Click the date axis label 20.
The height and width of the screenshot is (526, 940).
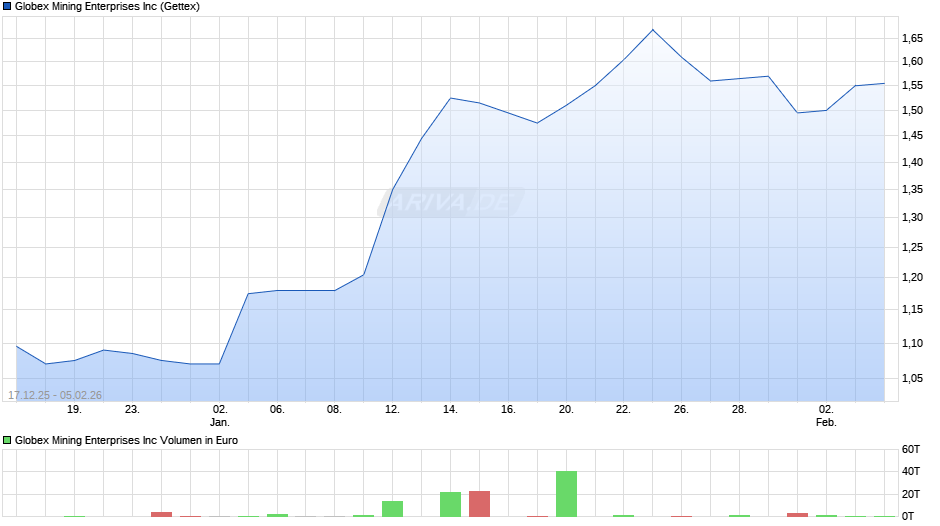point(566,410)
